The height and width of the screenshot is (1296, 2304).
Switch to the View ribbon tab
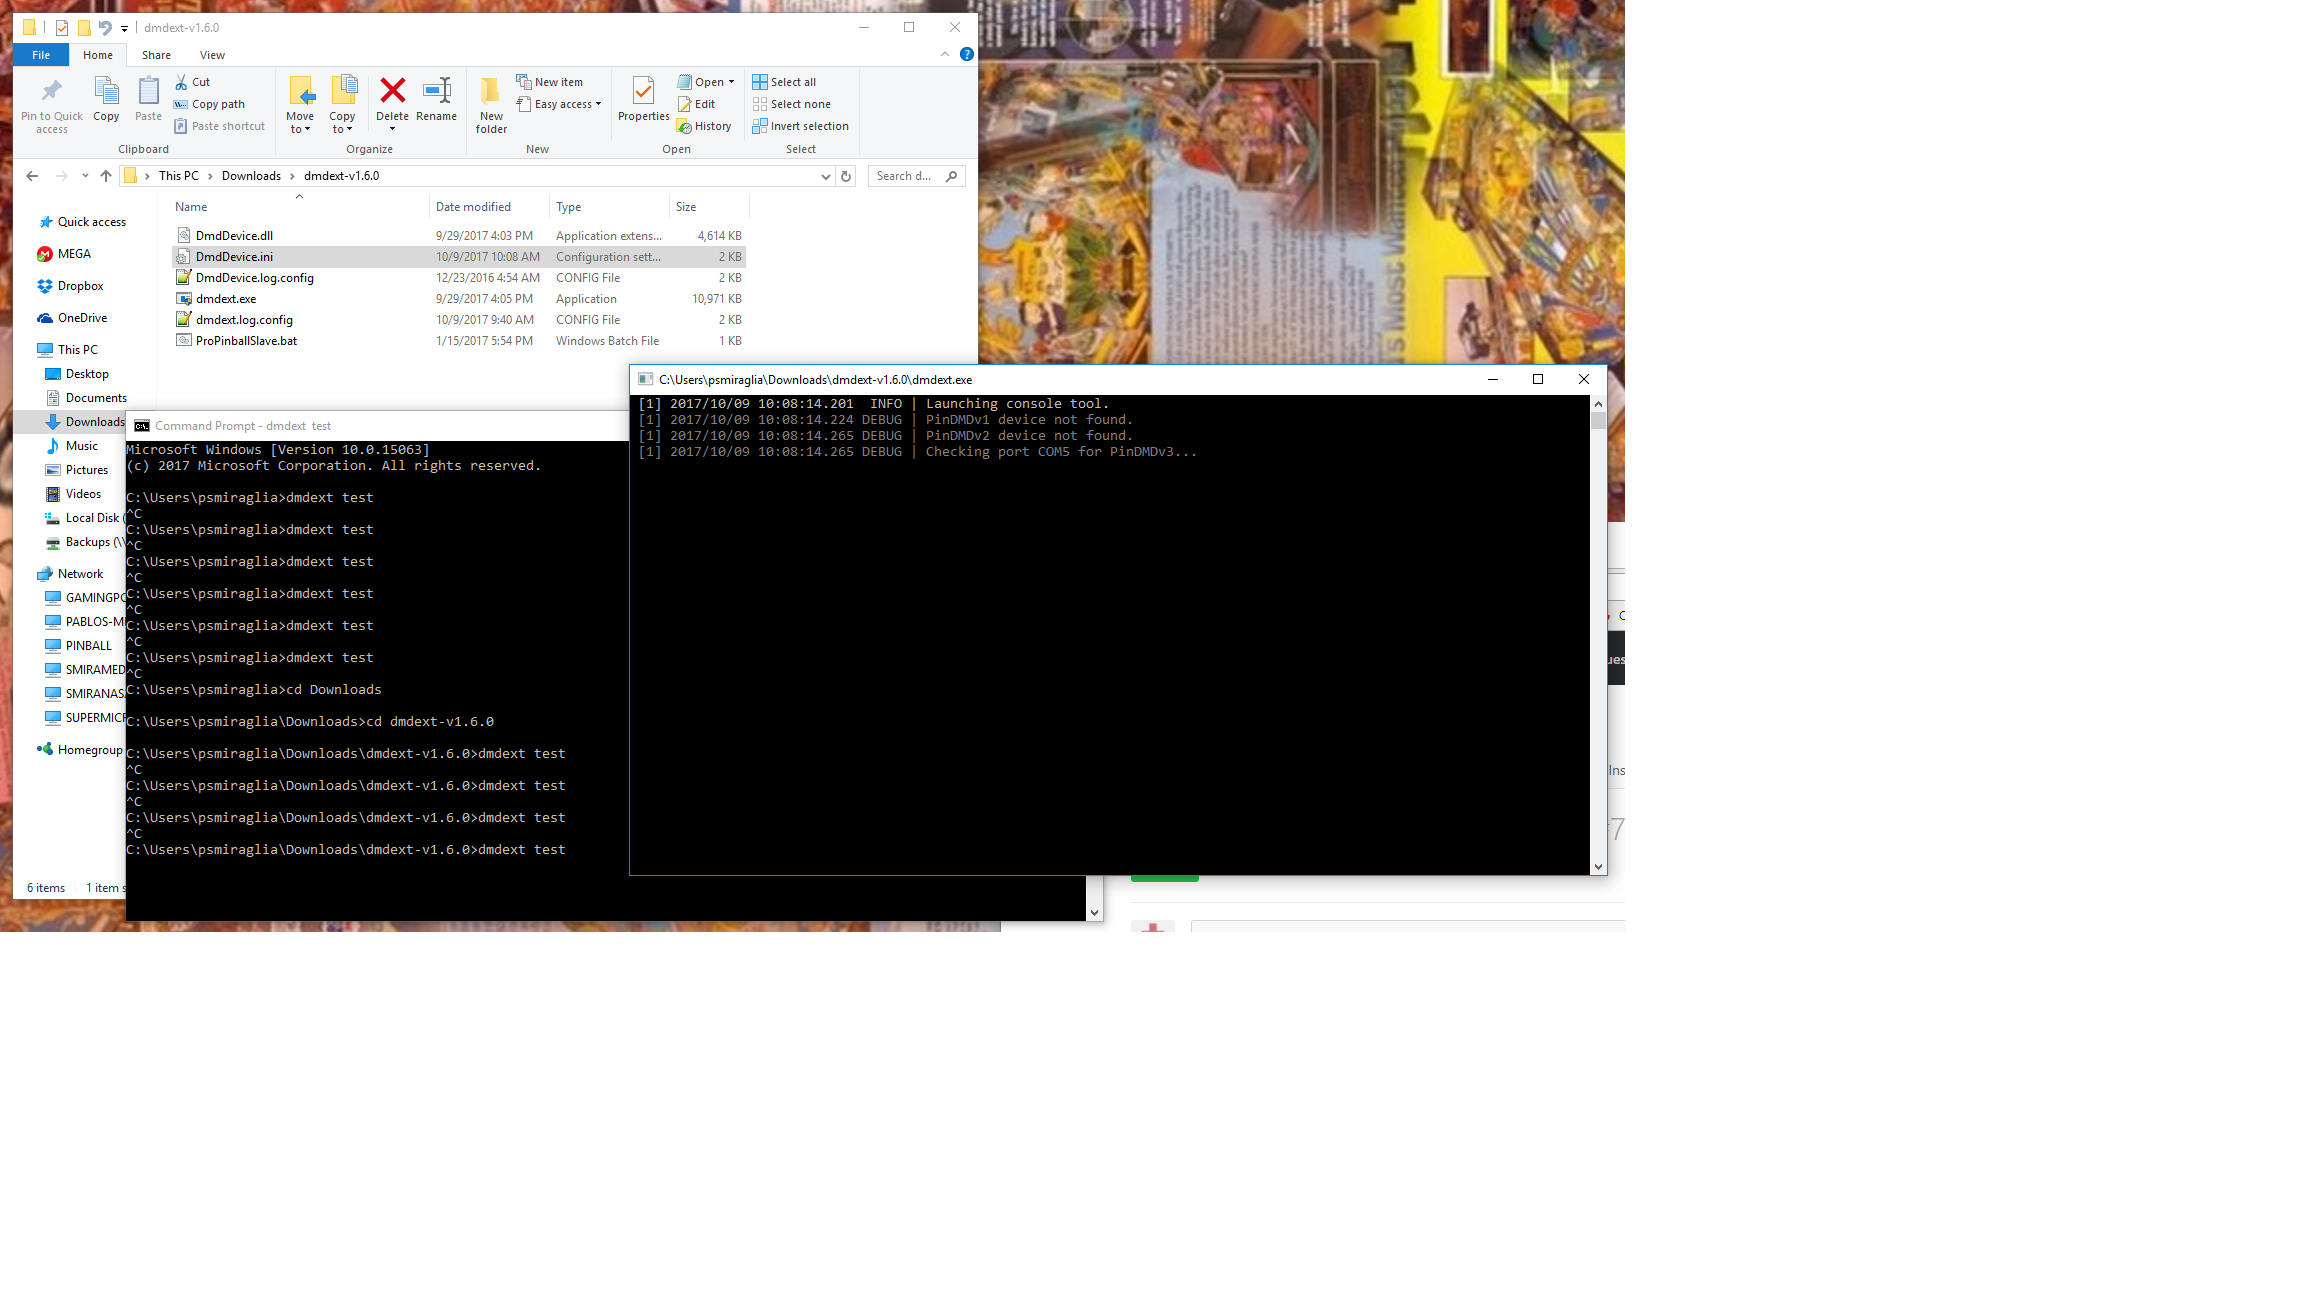tap(212, 55)
